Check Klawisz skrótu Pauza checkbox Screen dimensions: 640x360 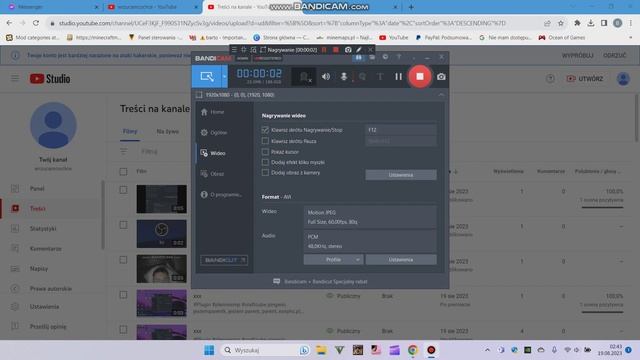click(x=265, y=141)
